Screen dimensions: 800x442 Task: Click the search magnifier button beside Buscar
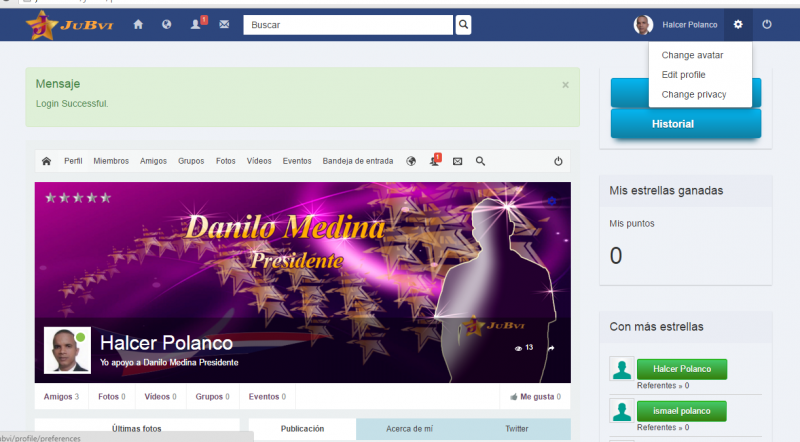pos(463,24)
